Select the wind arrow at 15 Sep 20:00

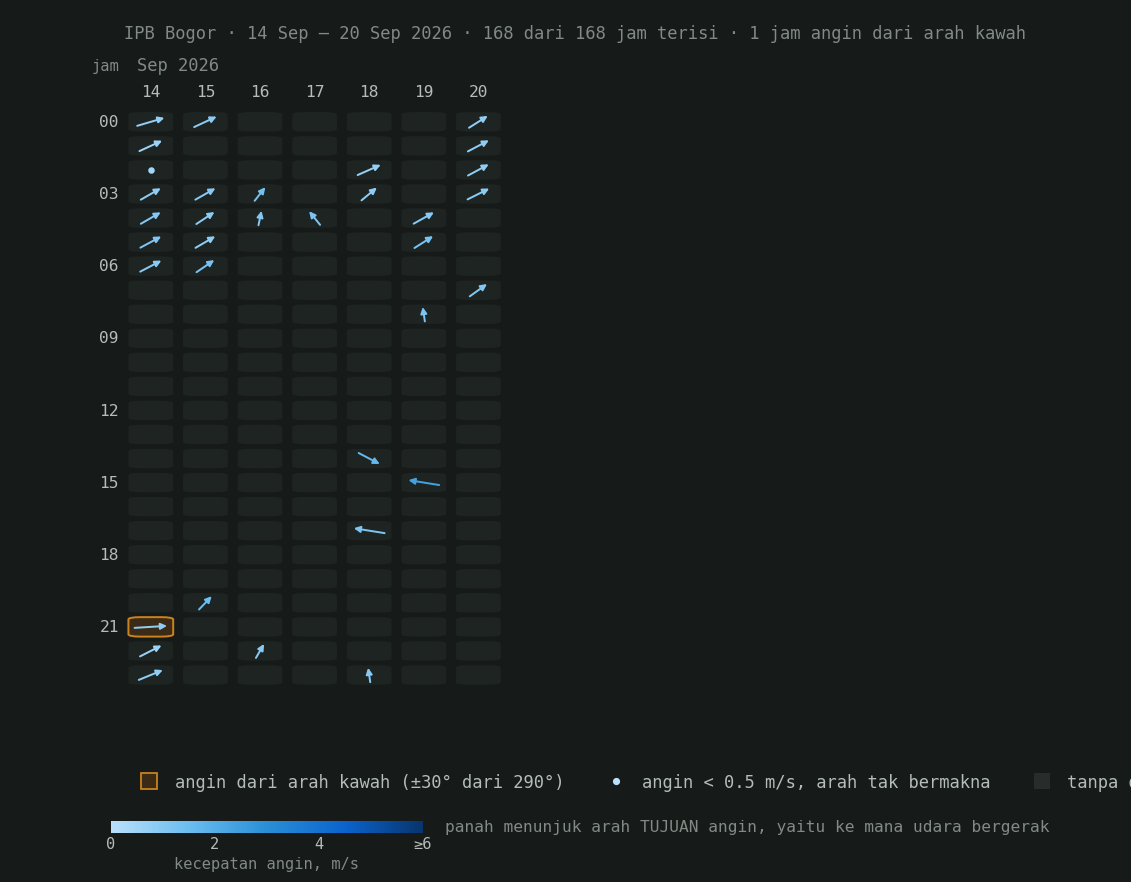[x=205, y=603]
